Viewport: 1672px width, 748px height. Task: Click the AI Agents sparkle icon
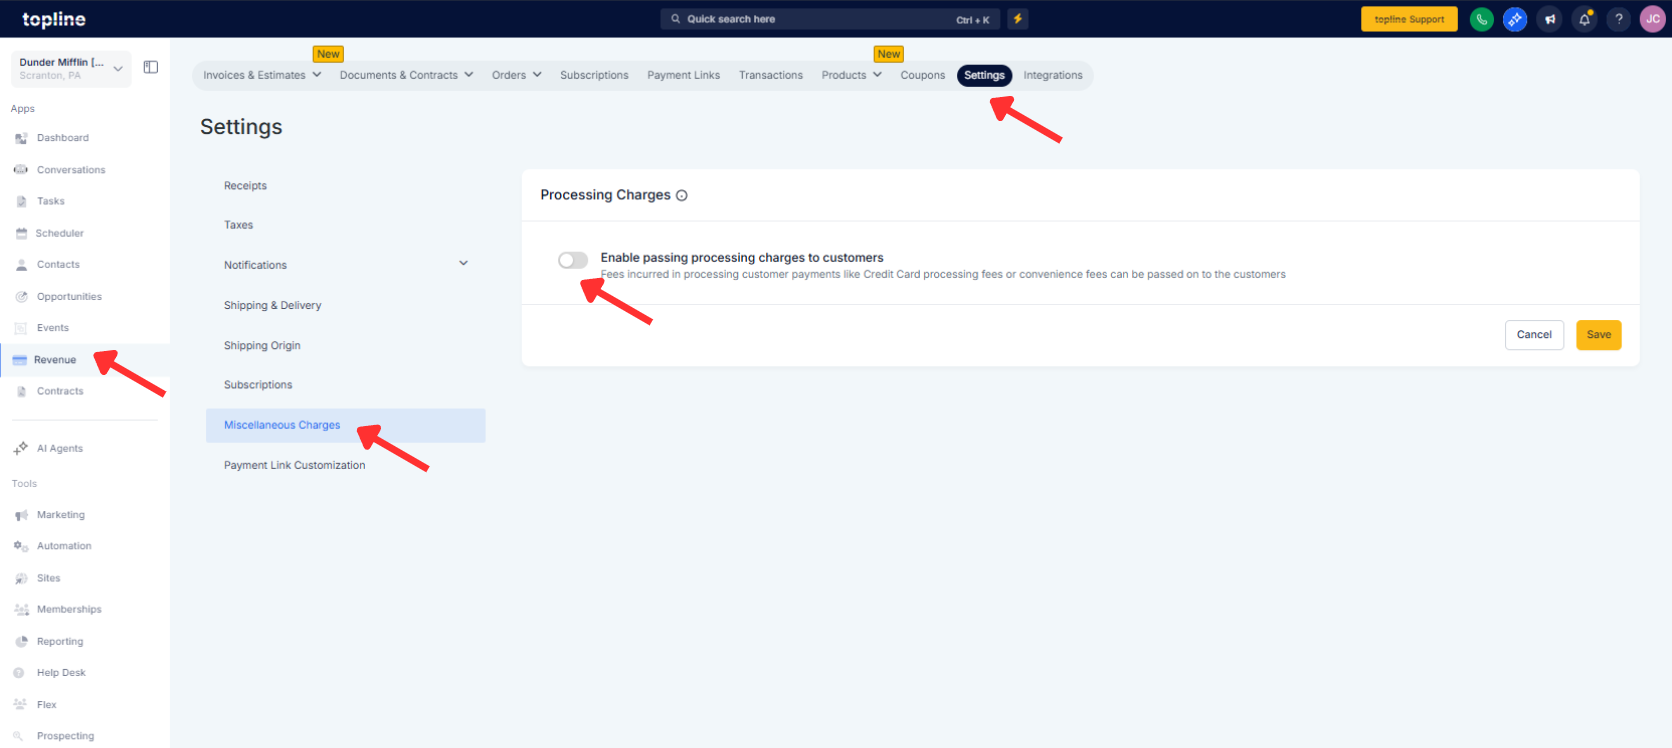(21, 448)
